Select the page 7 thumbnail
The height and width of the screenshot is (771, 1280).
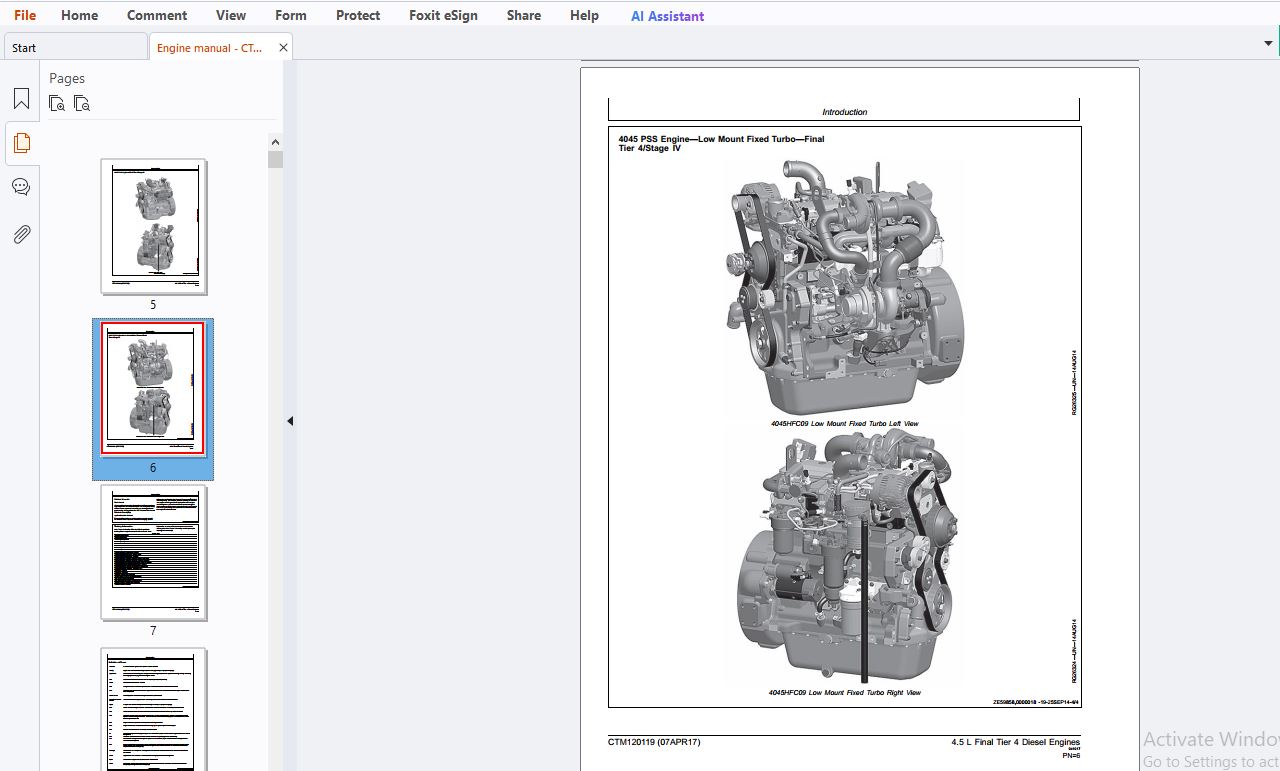[153, 553]
